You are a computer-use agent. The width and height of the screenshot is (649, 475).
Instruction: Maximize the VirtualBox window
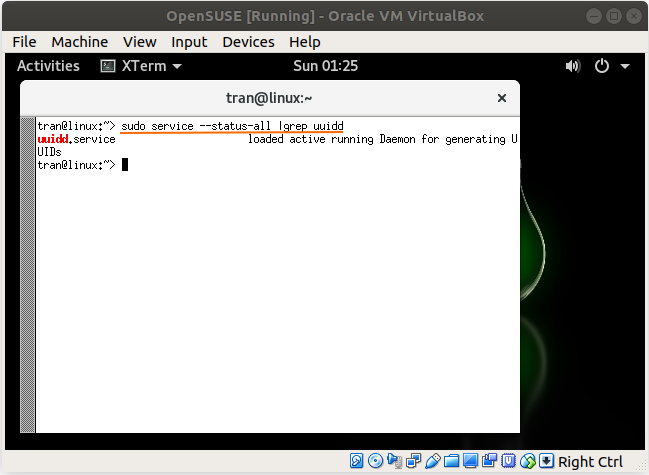[x=614, y=16]
